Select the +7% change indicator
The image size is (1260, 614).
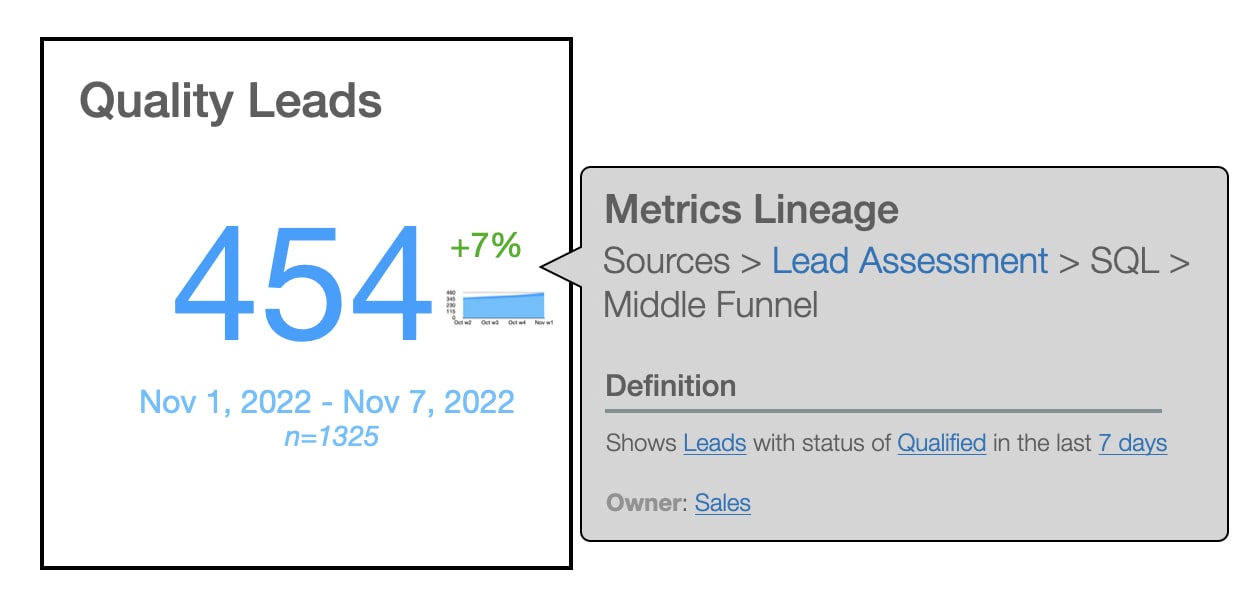[485, 245]
